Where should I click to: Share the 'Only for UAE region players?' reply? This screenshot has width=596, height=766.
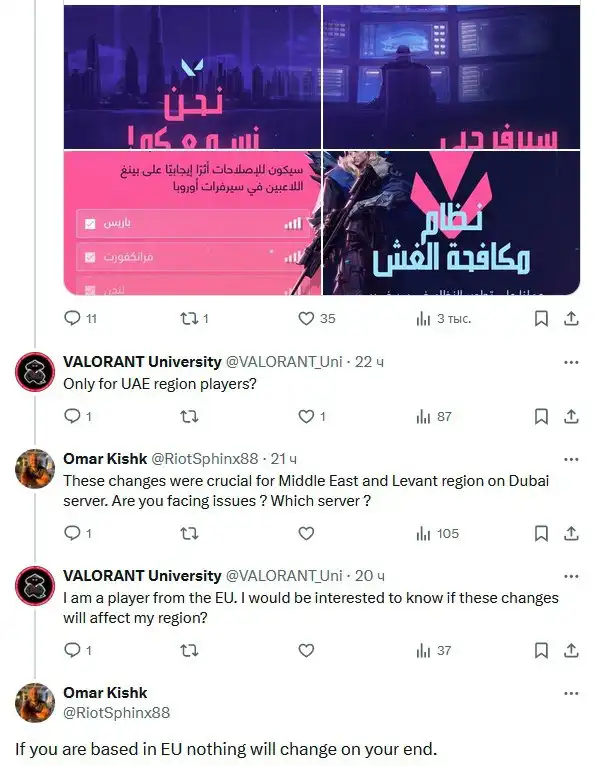571,416
